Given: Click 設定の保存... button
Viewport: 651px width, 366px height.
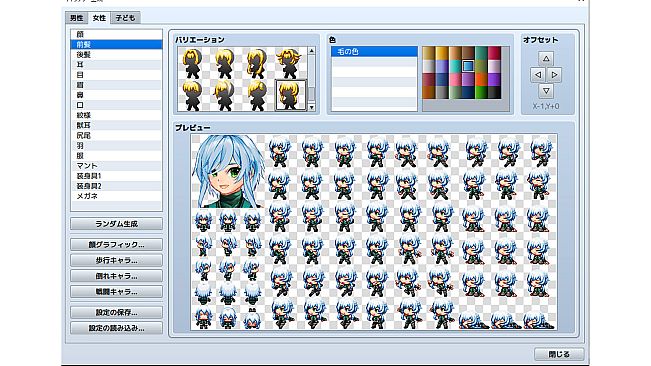Looking at the screenshot, I should tap(116, 312).
